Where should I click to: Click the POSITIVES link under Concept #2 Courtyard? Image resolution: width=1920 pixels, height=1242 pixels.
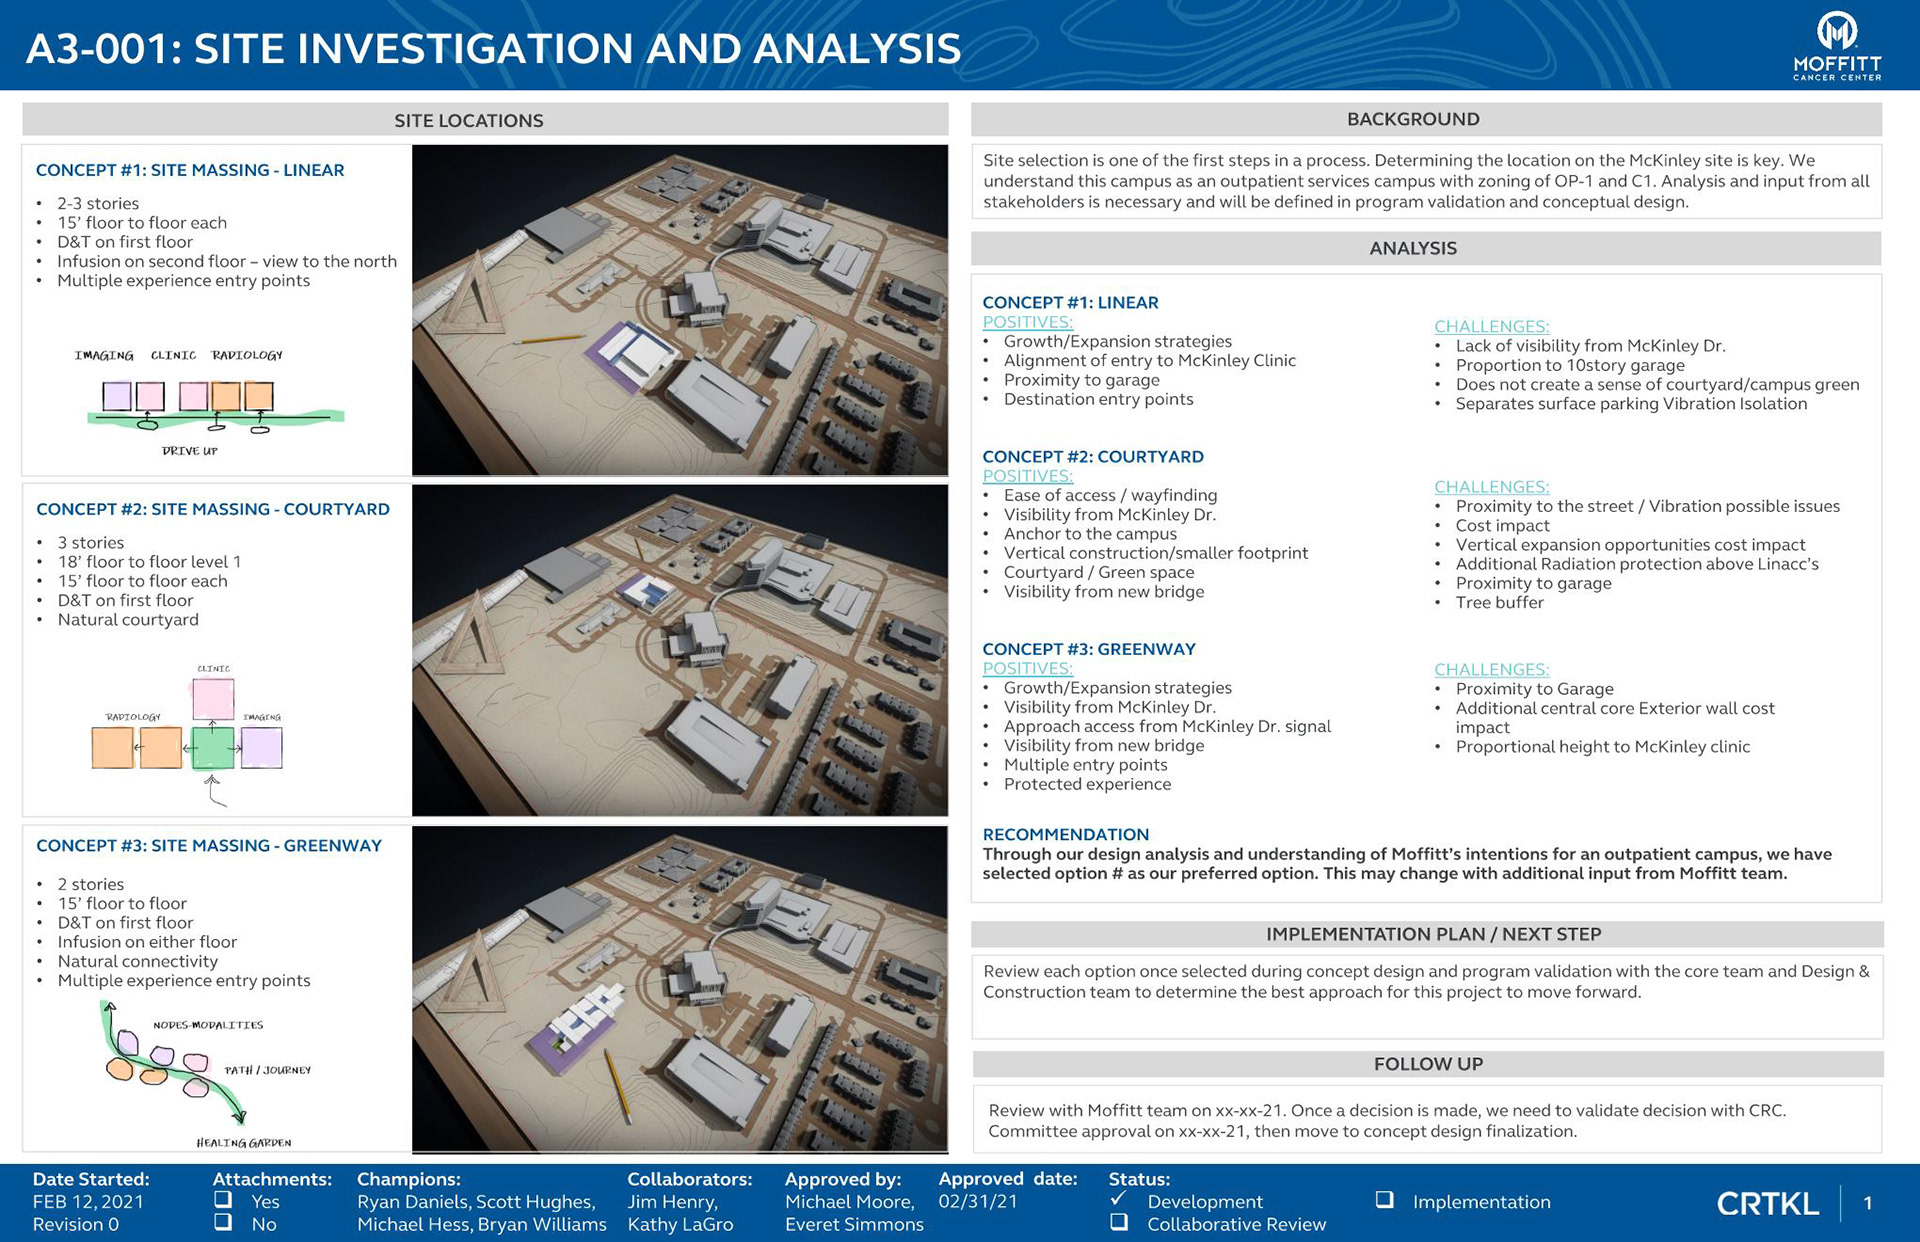tap(1027, 476)
